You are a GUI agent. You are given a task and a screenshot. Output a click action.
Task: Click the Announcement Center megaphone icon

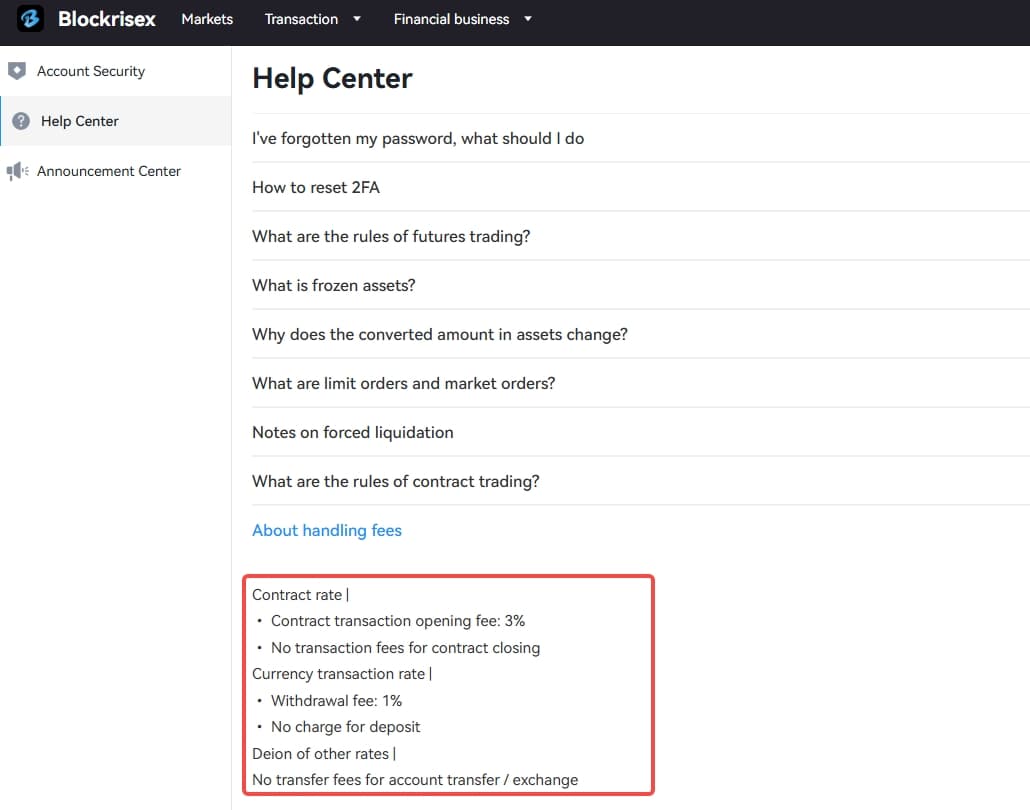tap(17, 171)
